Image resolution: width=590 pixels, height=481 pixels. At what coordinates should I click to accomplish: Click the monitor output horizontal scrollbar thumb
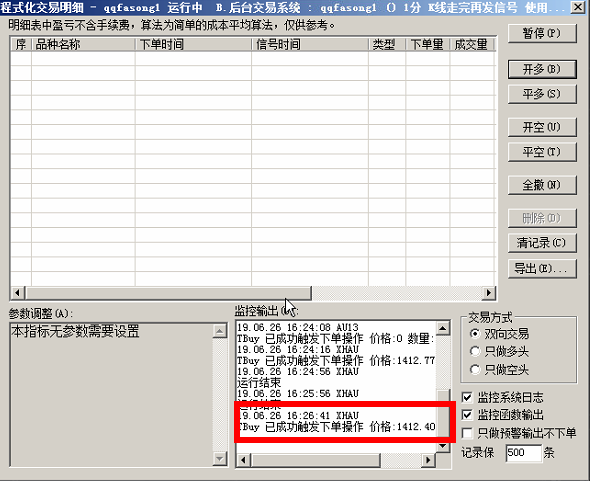click(x=316, y=460)
